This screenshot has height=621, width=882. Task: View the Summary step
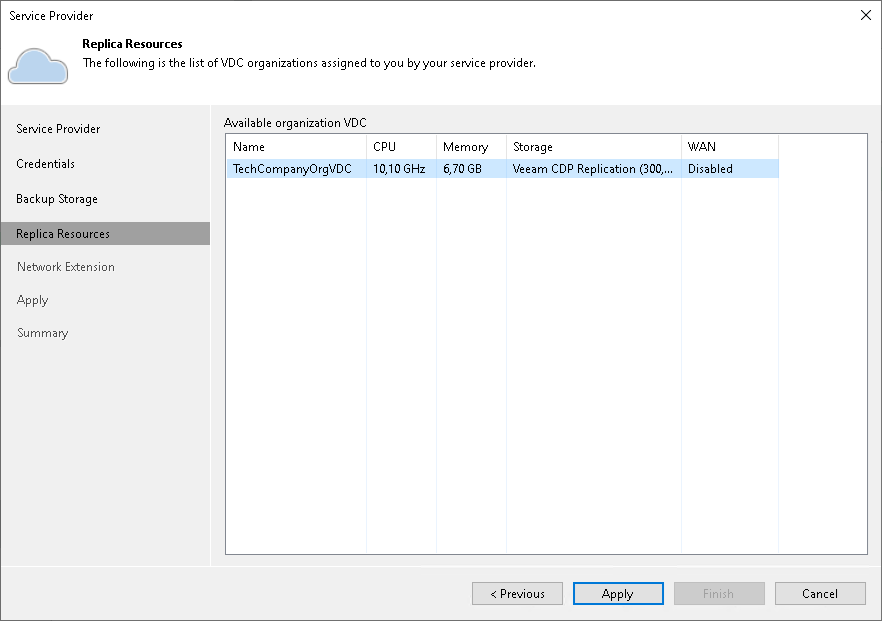coord(42,333)
